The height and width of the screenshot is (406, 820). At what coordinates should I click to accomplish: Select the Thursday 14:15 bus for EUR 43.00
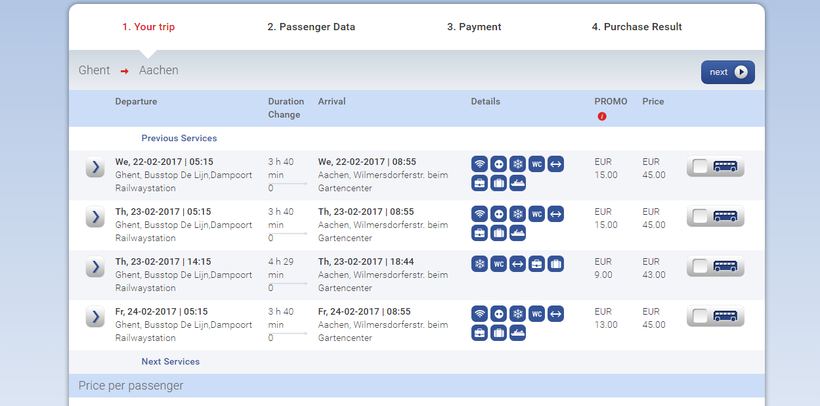pyautogui.click(x=715, y=267)
